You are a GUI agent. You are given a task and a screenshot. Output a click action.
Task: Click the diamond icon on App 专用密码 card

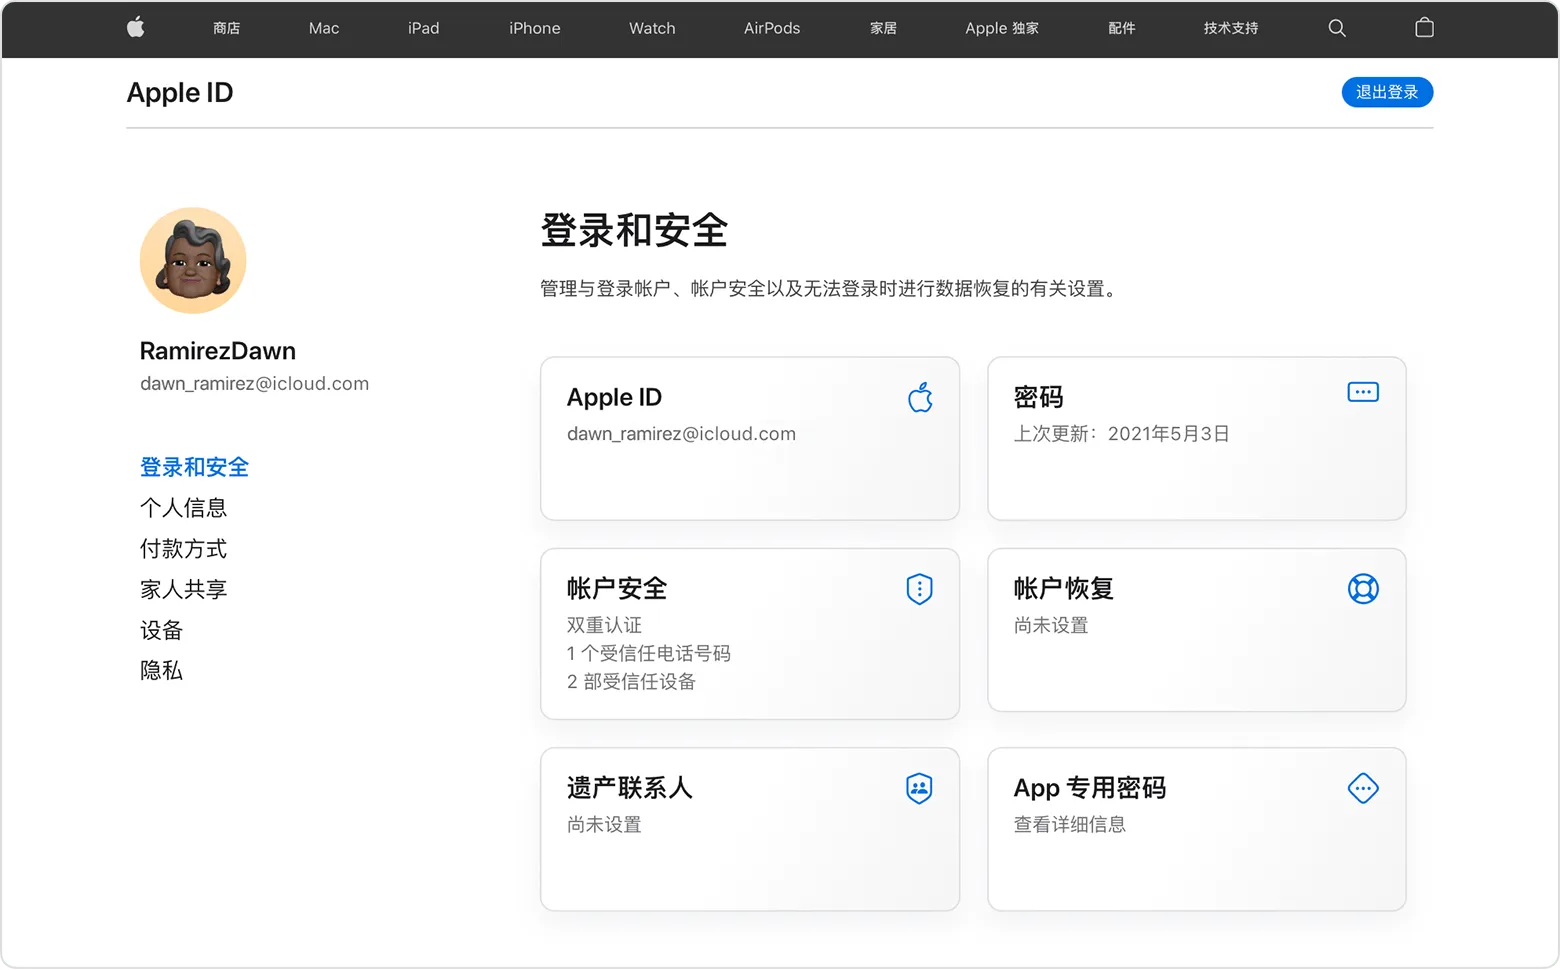[x=1363, y=788]
